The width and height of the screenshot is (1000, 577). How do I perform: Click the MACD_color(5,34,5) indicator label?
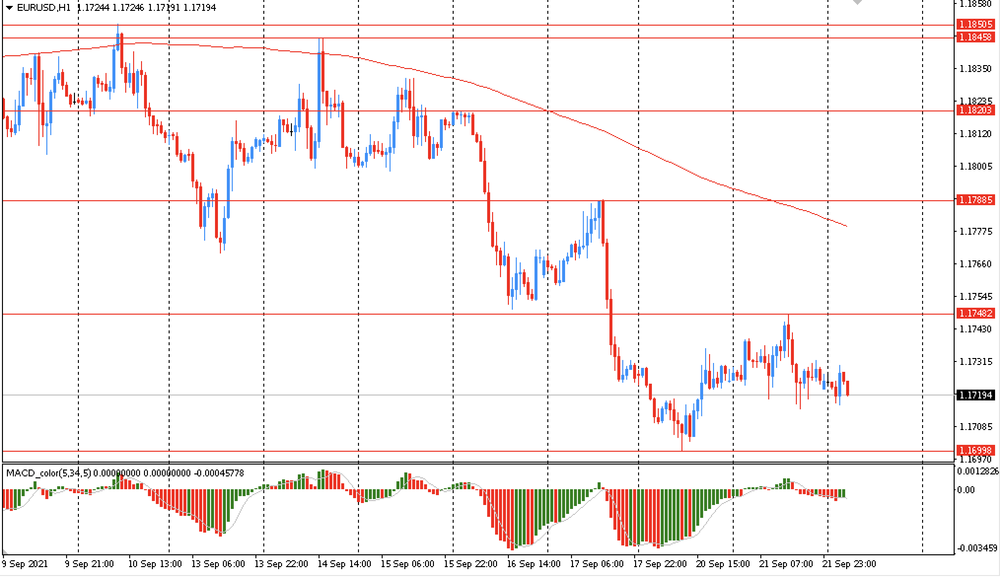click(48, 473)
